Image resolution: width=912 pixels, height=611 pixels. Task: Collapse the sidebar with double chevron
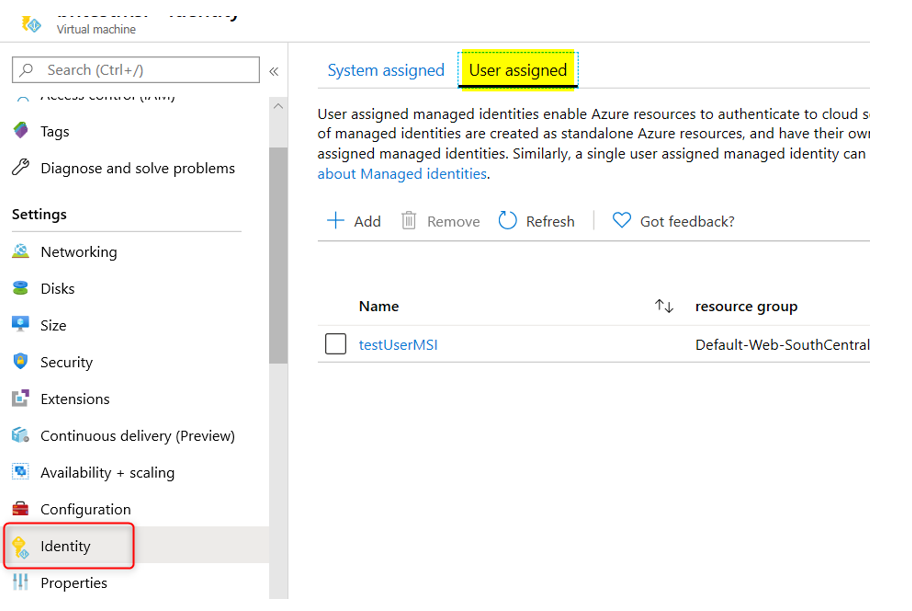pos(274,71)
